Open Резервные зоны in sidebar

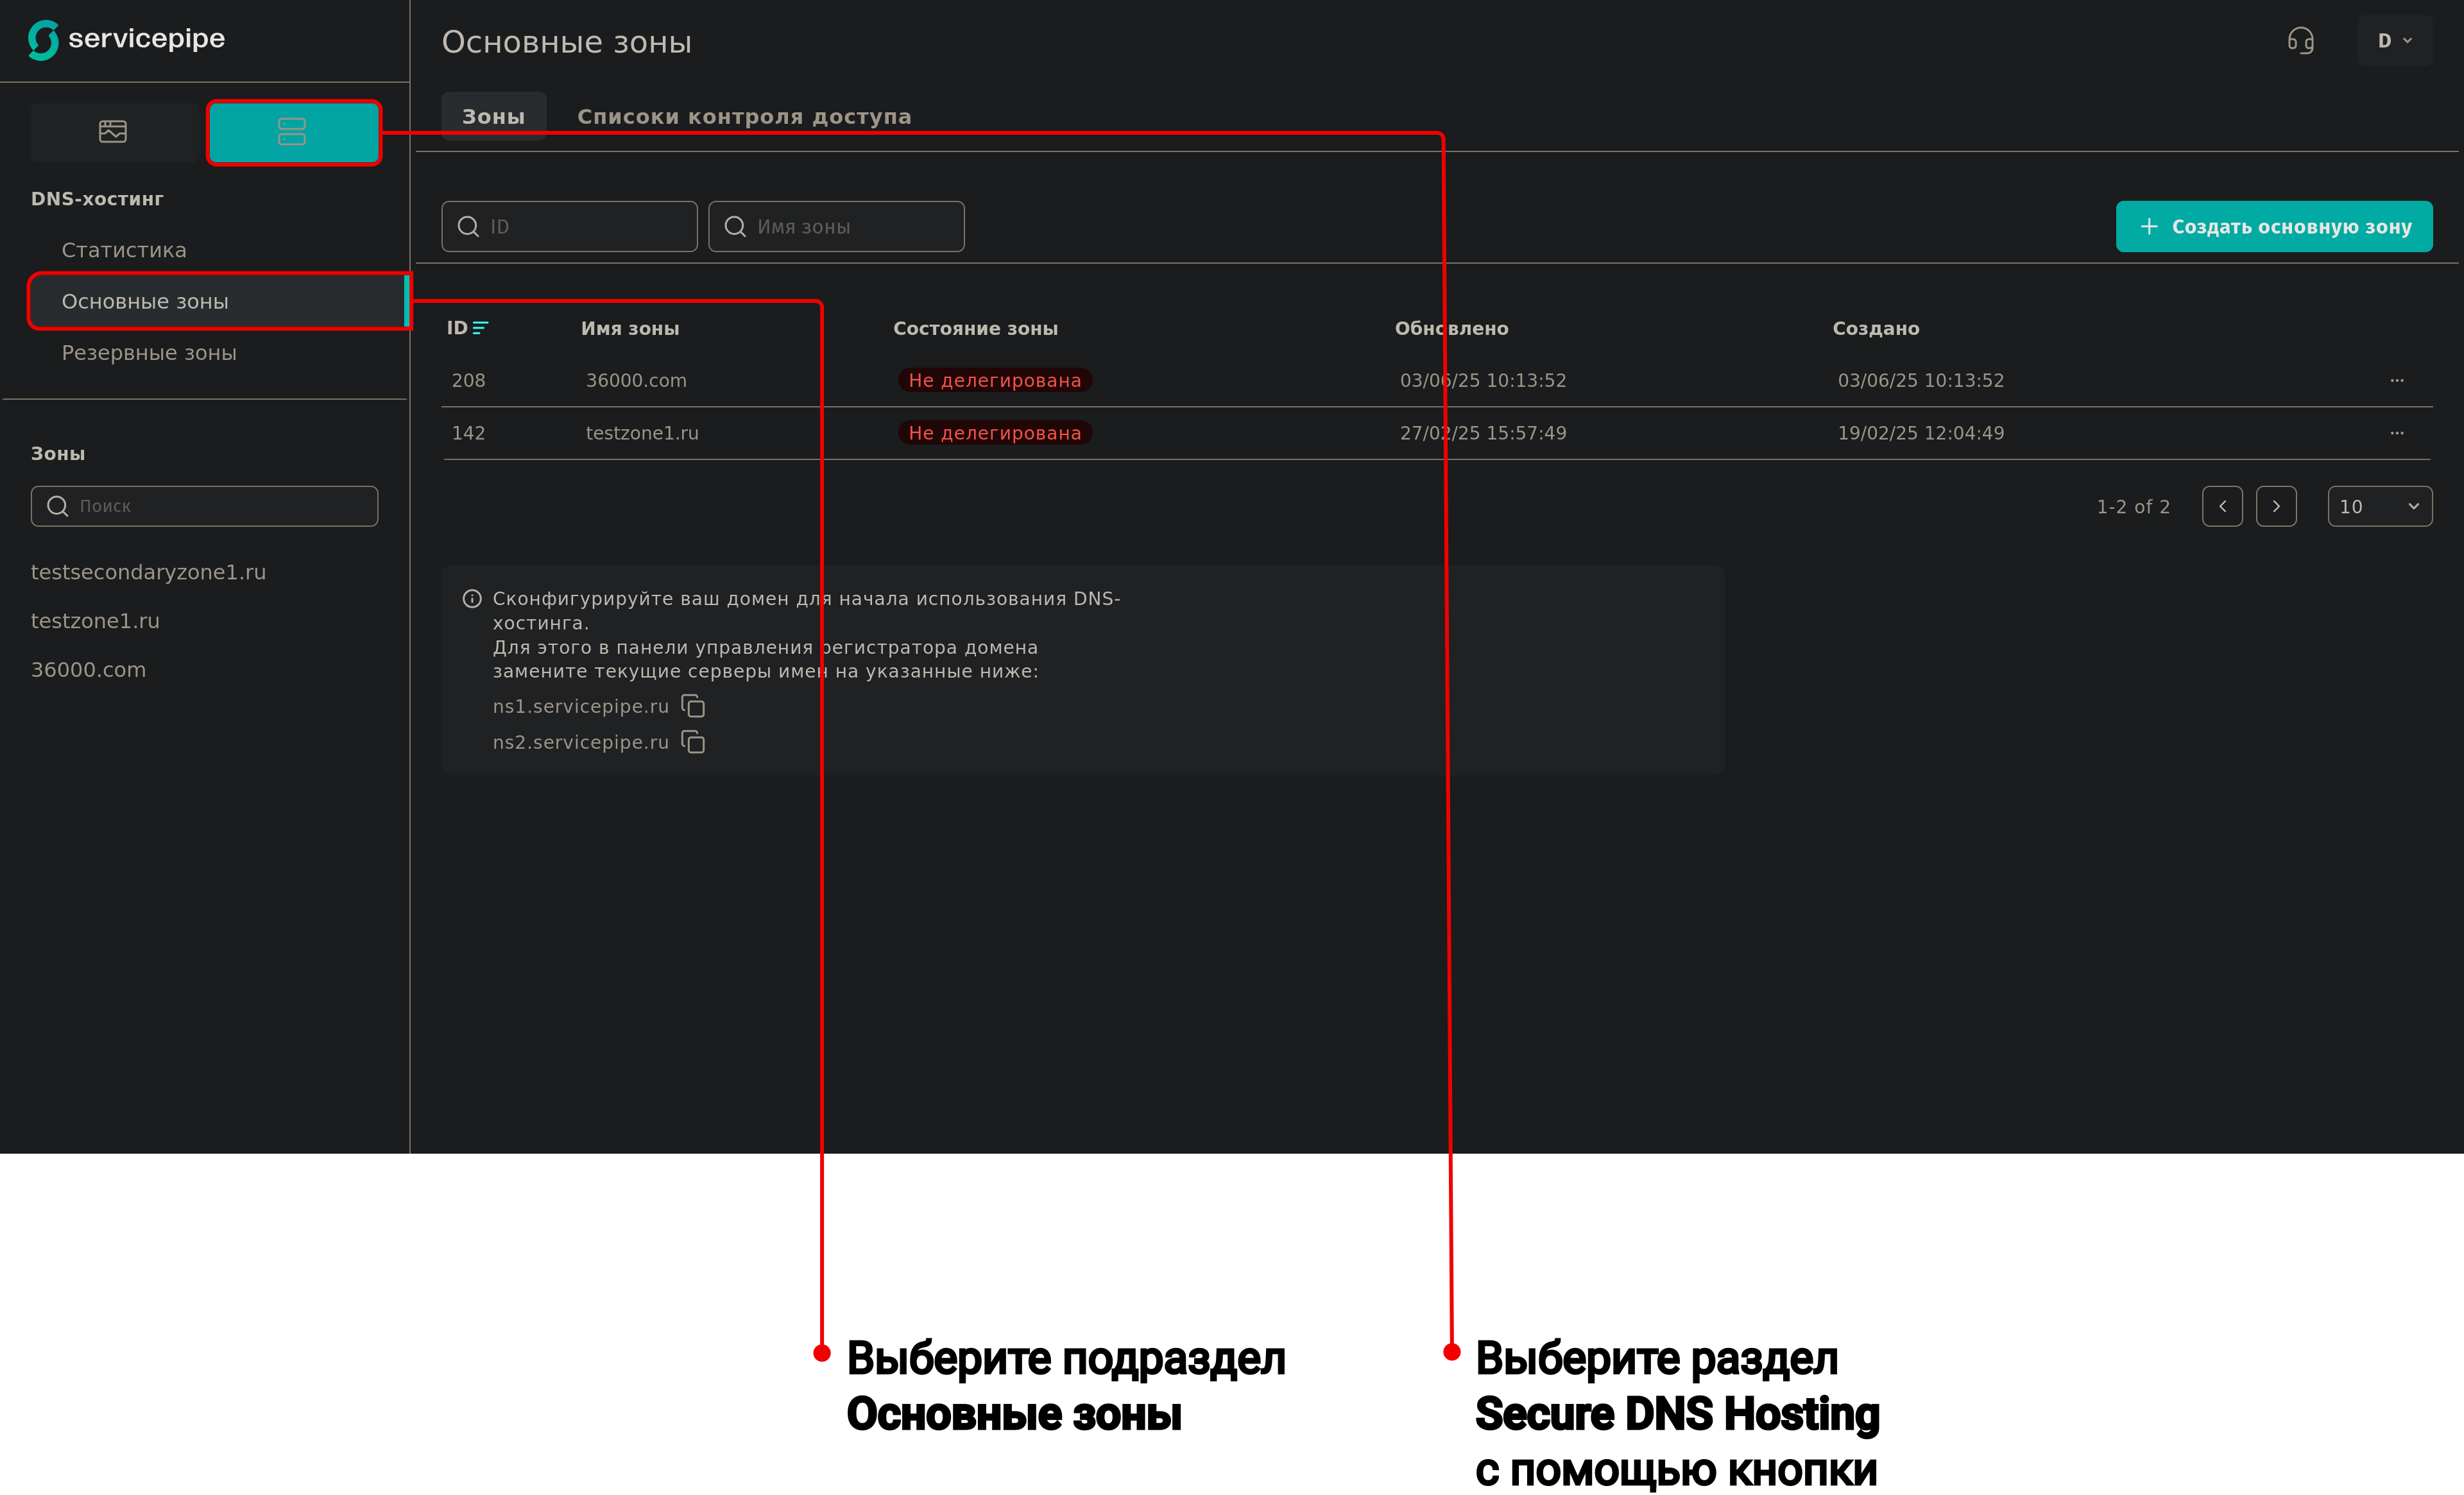point(149,353)
